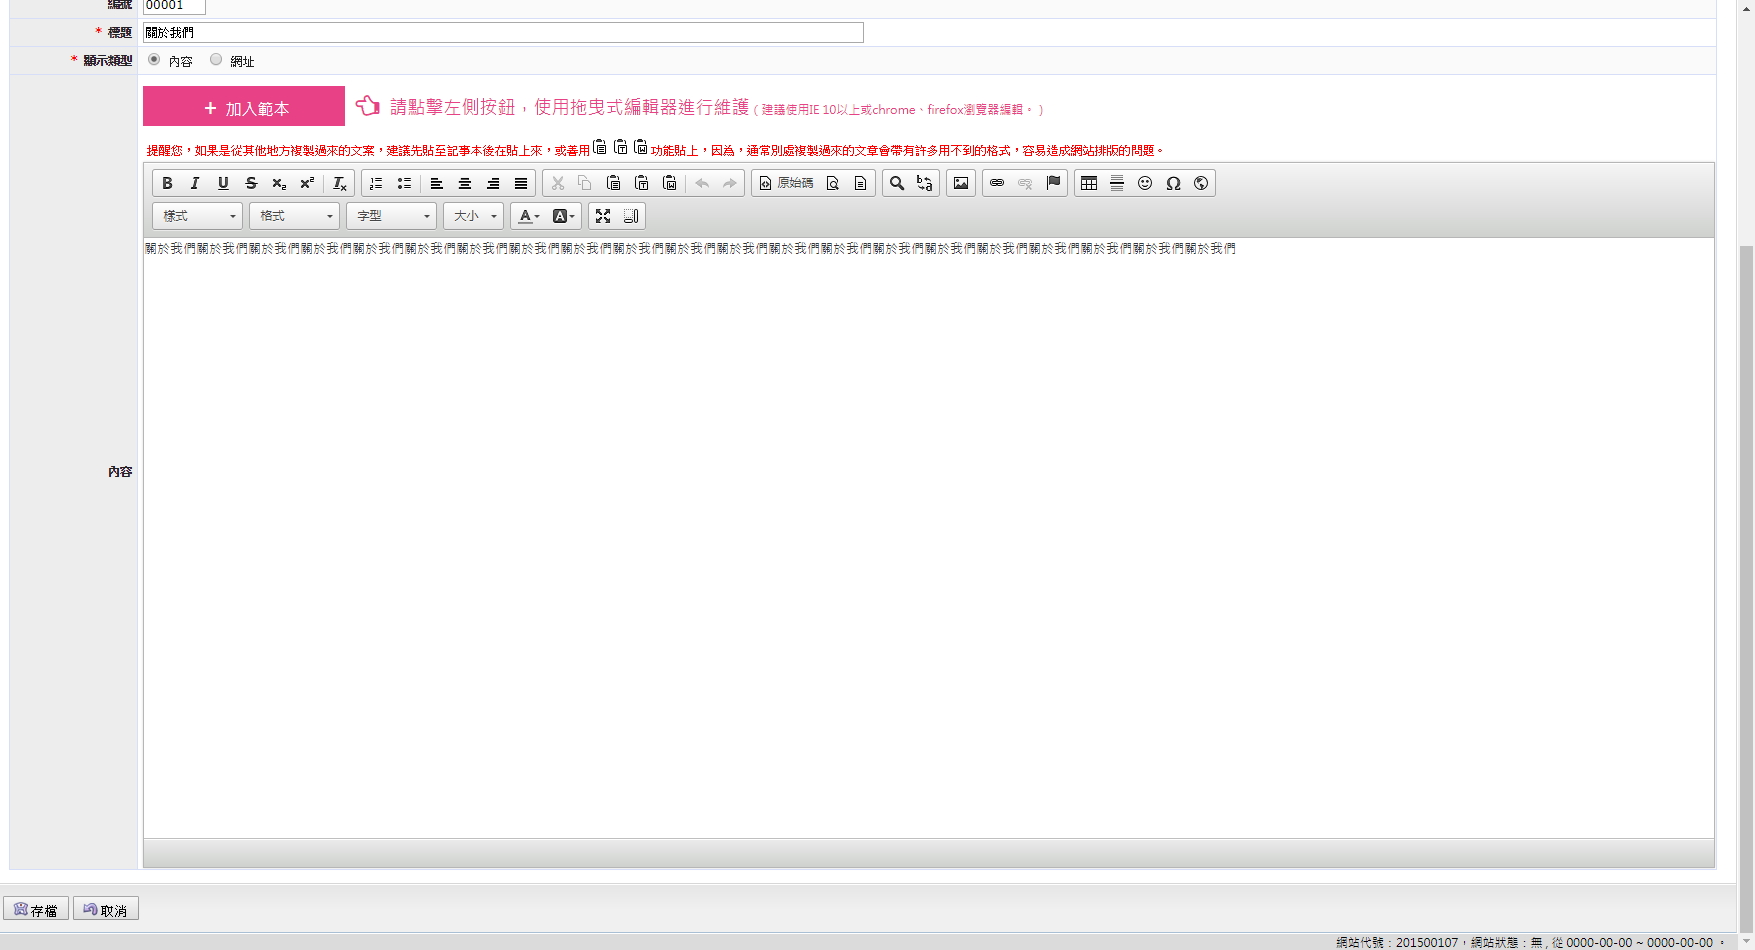1755x950 pixels.
Task: Select the 網址 display type radio button
Action: (x=216, y=60)
